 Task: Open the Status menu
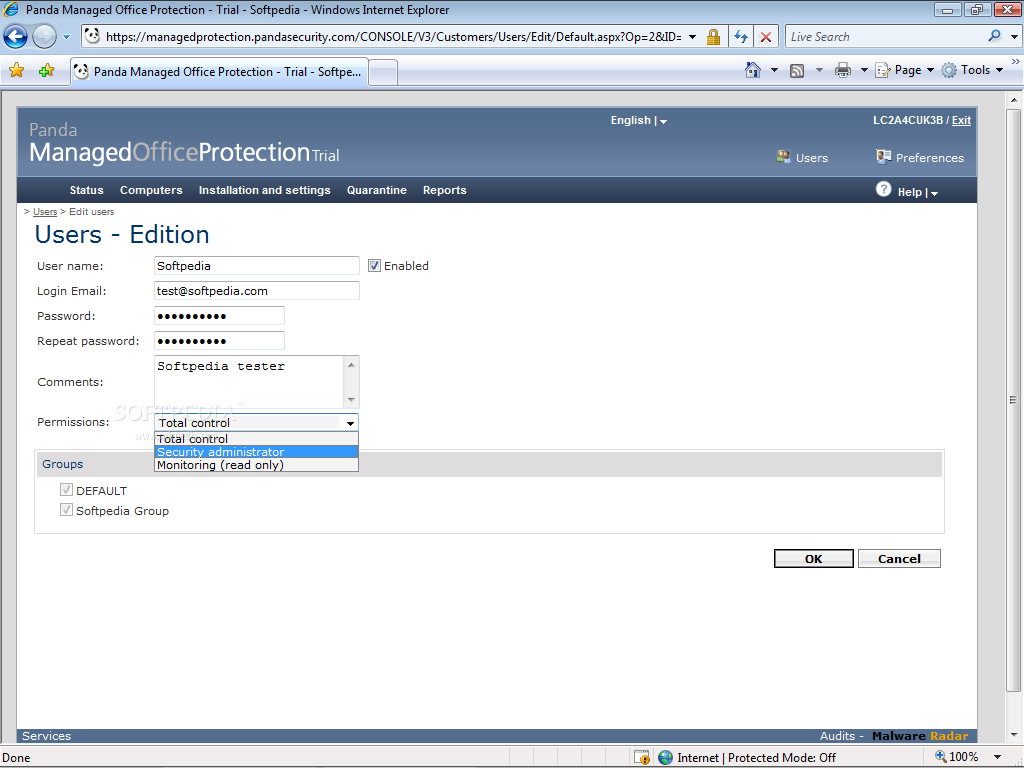pos(86,190)
